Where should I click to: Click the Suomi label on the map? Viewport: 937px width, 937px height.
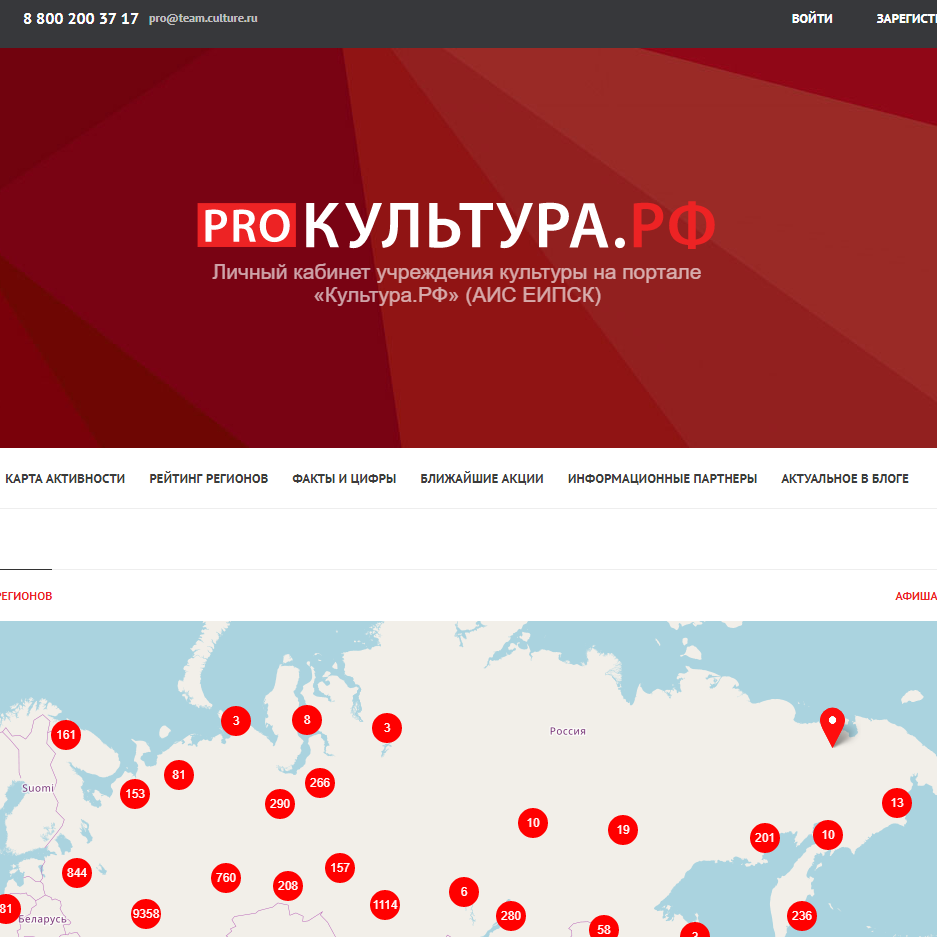tap(38, 788)
